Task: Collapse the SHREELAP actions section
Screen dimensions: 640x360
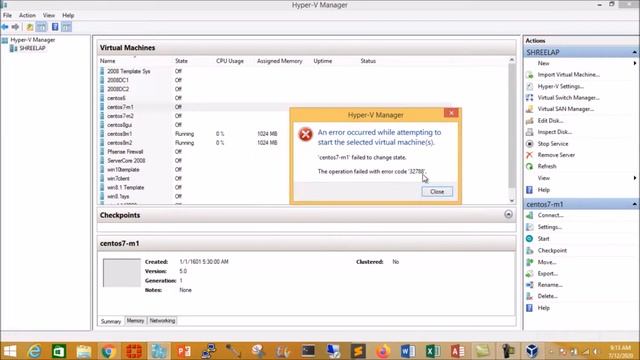Action: (634, 53)
